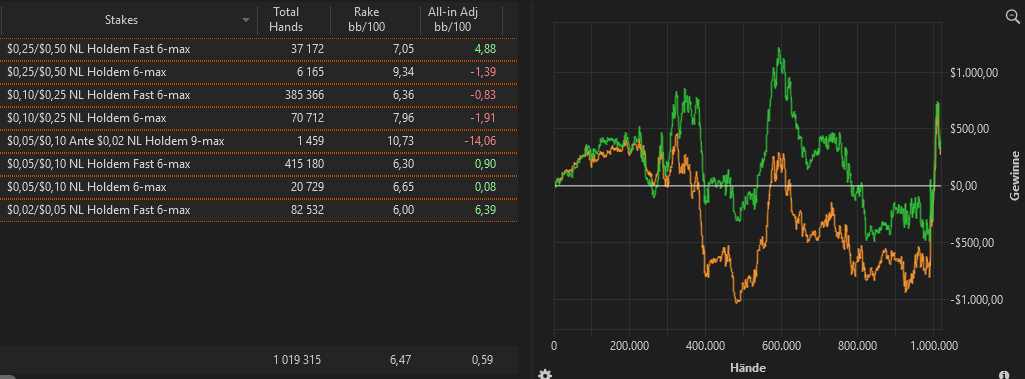1025x379 pixels.
Task: Click the total hands summary value 1 019 315
Action: click(x=297, y=359)
